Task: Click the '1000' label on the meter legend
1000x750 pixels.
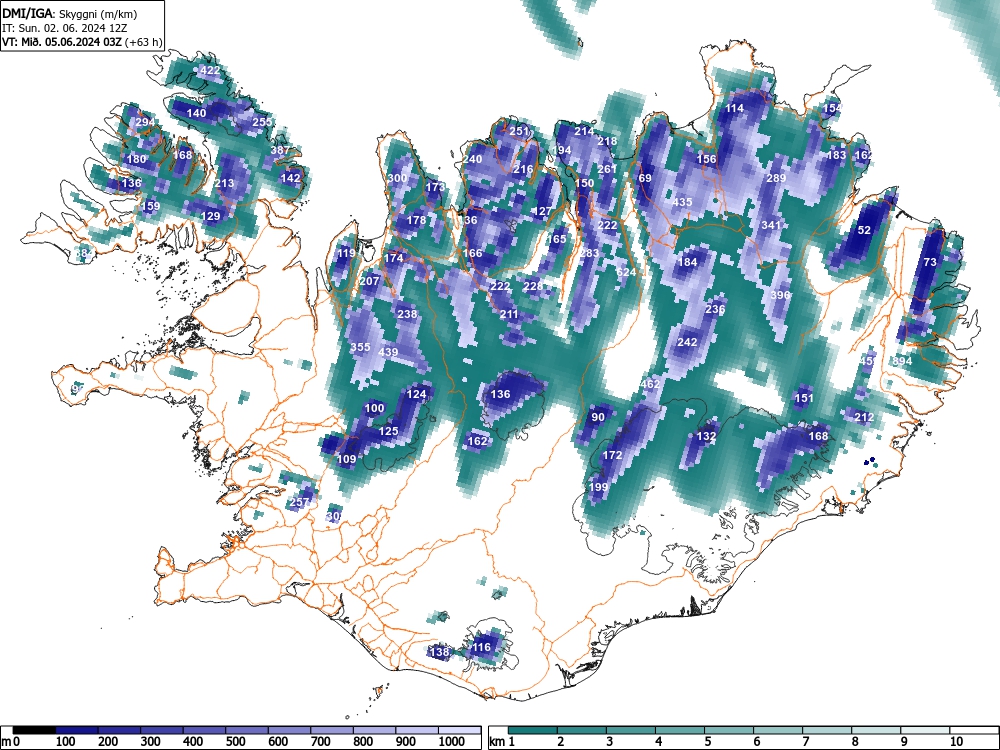Action: click(452, 742)
